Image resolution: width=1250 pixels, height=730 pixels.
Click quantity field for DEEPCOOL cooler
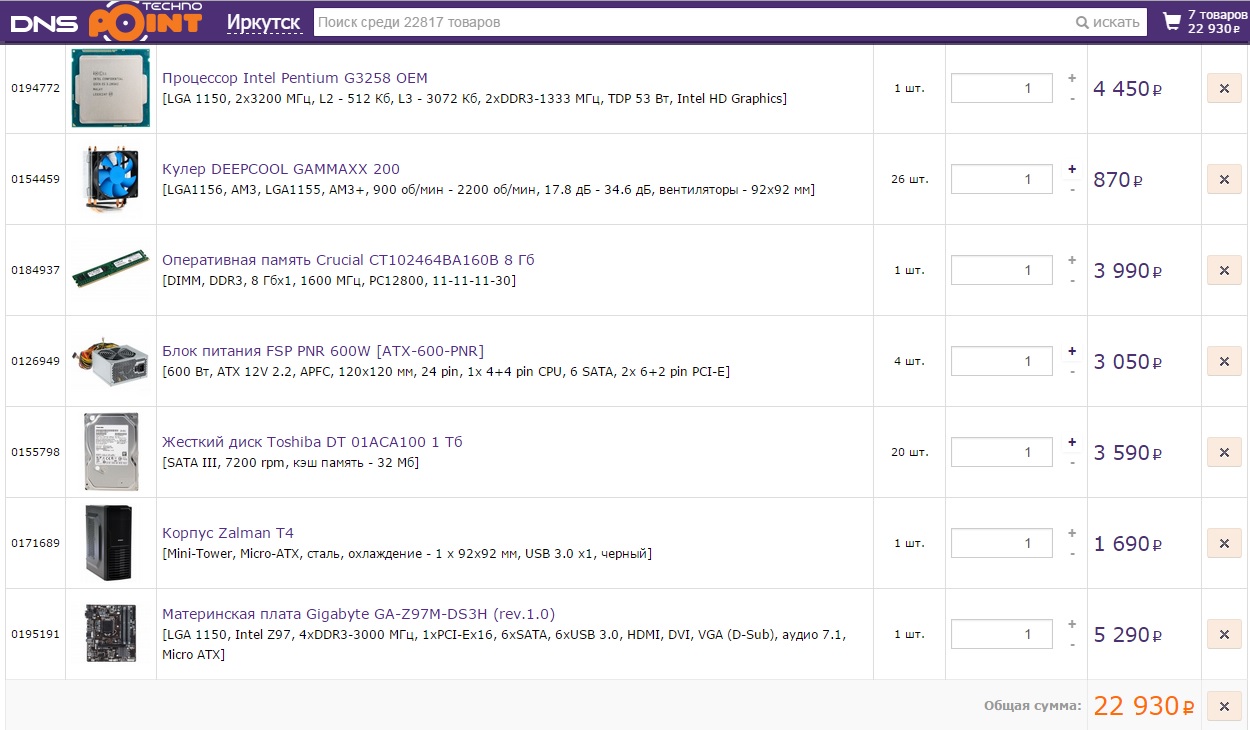1002,179
